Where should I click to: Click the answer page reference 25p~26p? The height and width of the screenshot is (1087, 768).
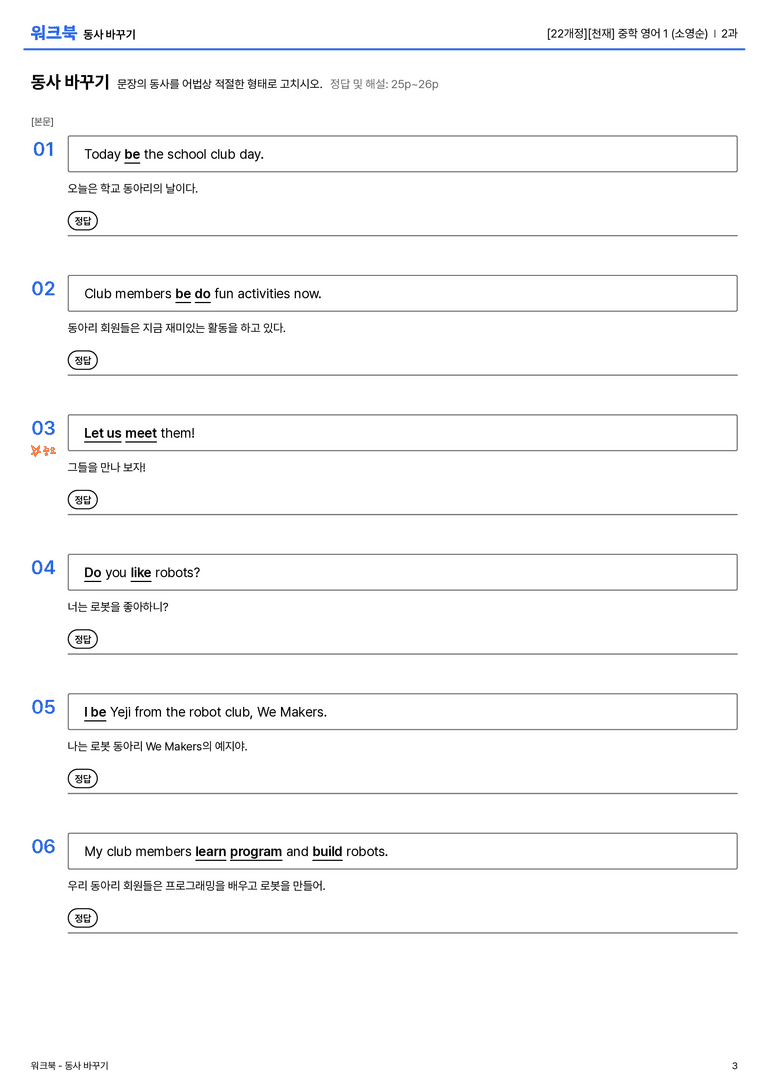[x=414, y=84]
